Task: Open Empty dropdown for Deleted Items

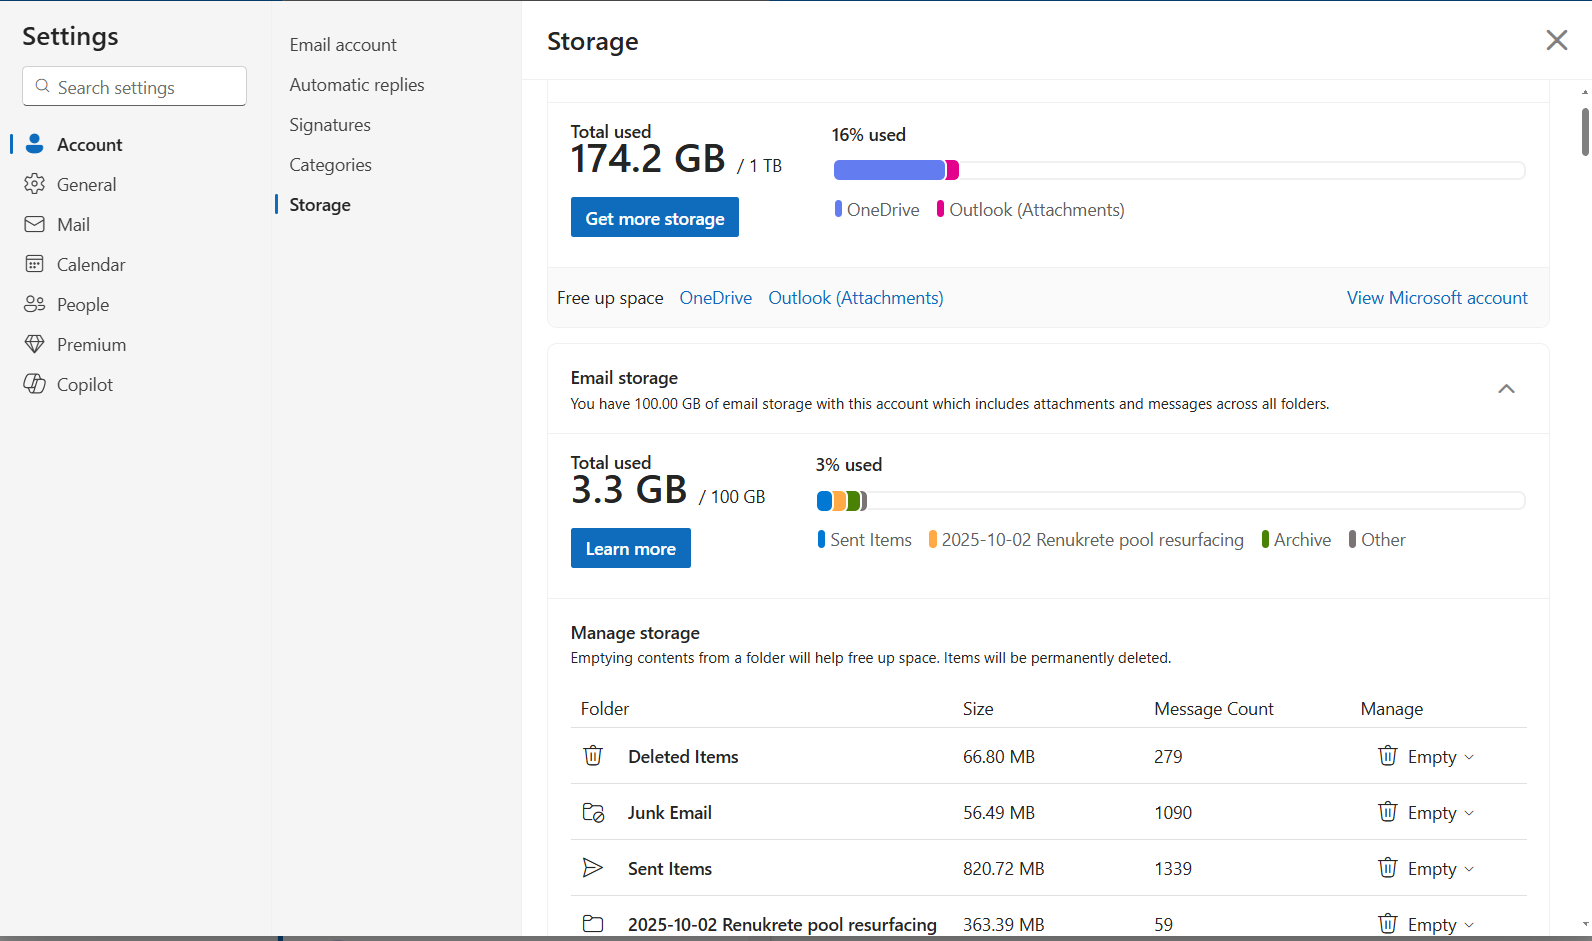Action: tap(1426, 756)
